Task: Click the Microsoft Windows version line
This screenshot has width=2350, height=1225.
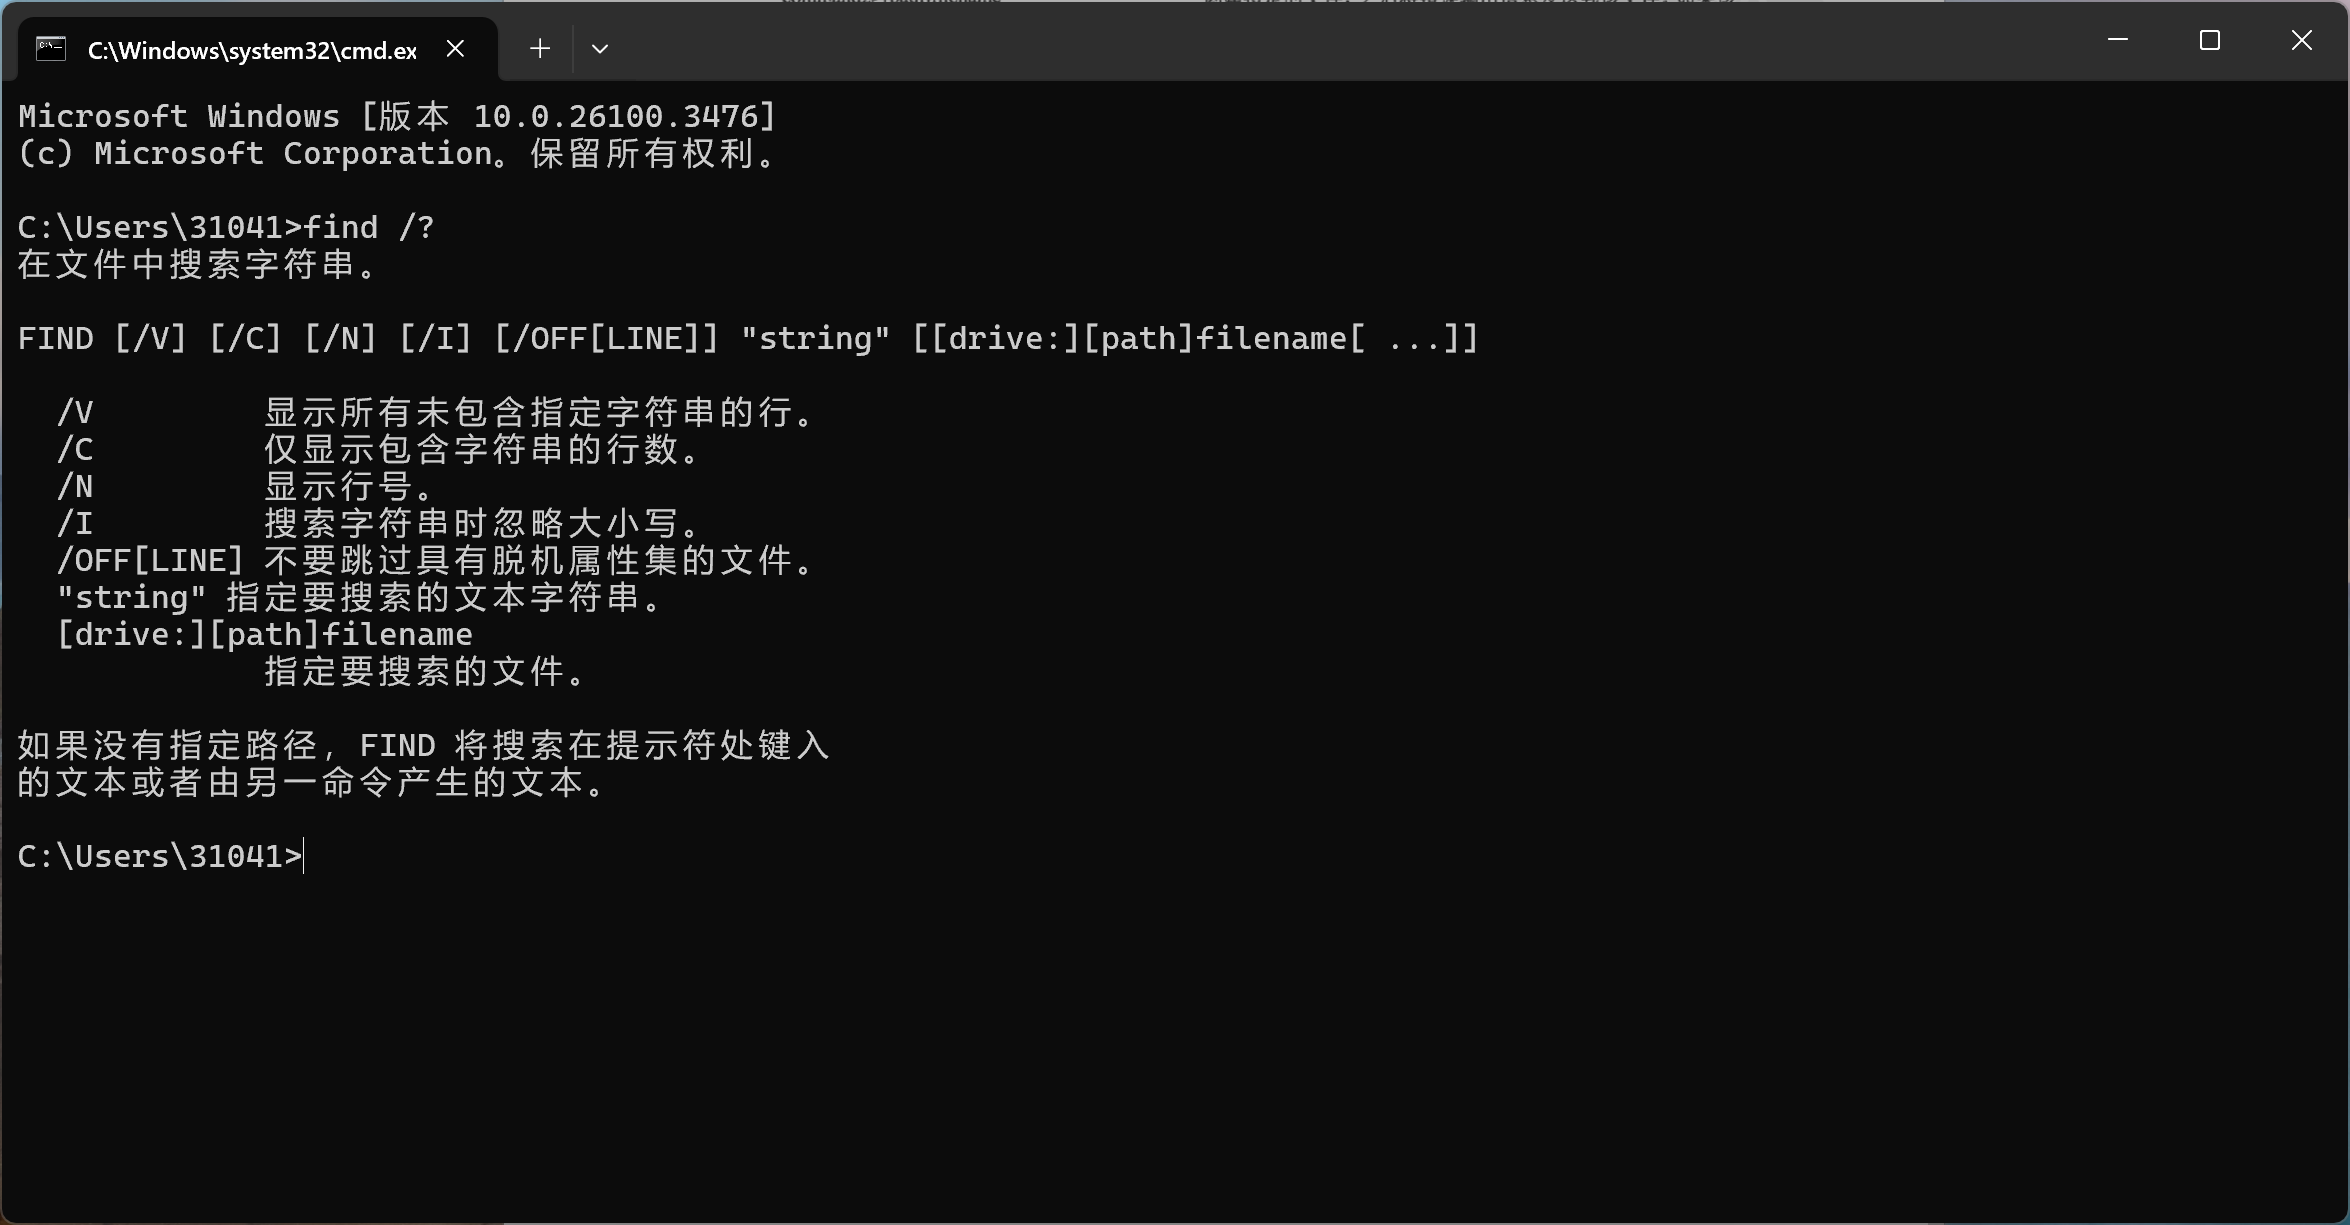Action: click(x=397, y=116)
